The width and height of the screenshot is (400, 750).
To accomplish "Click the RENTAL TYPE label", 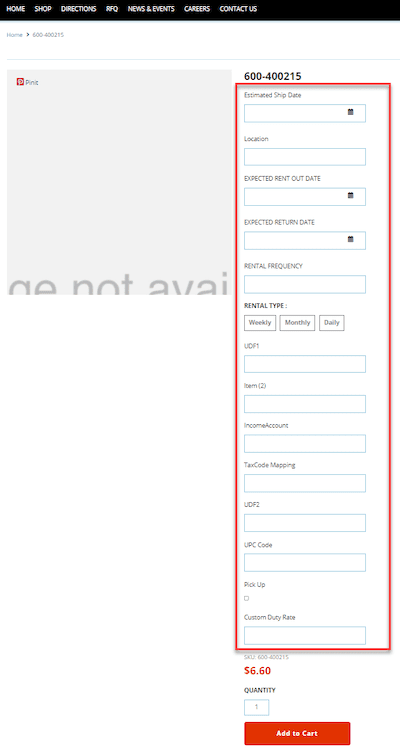I will 266,306.
